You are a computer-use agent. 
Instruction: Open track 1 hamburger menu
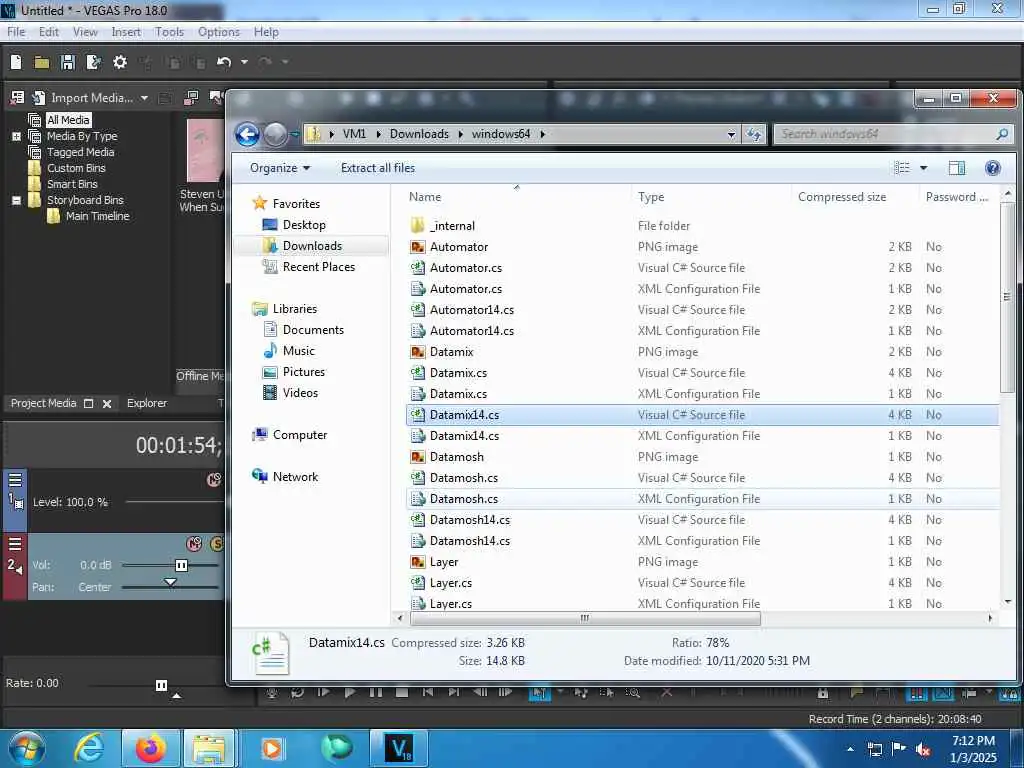[15, 480]
